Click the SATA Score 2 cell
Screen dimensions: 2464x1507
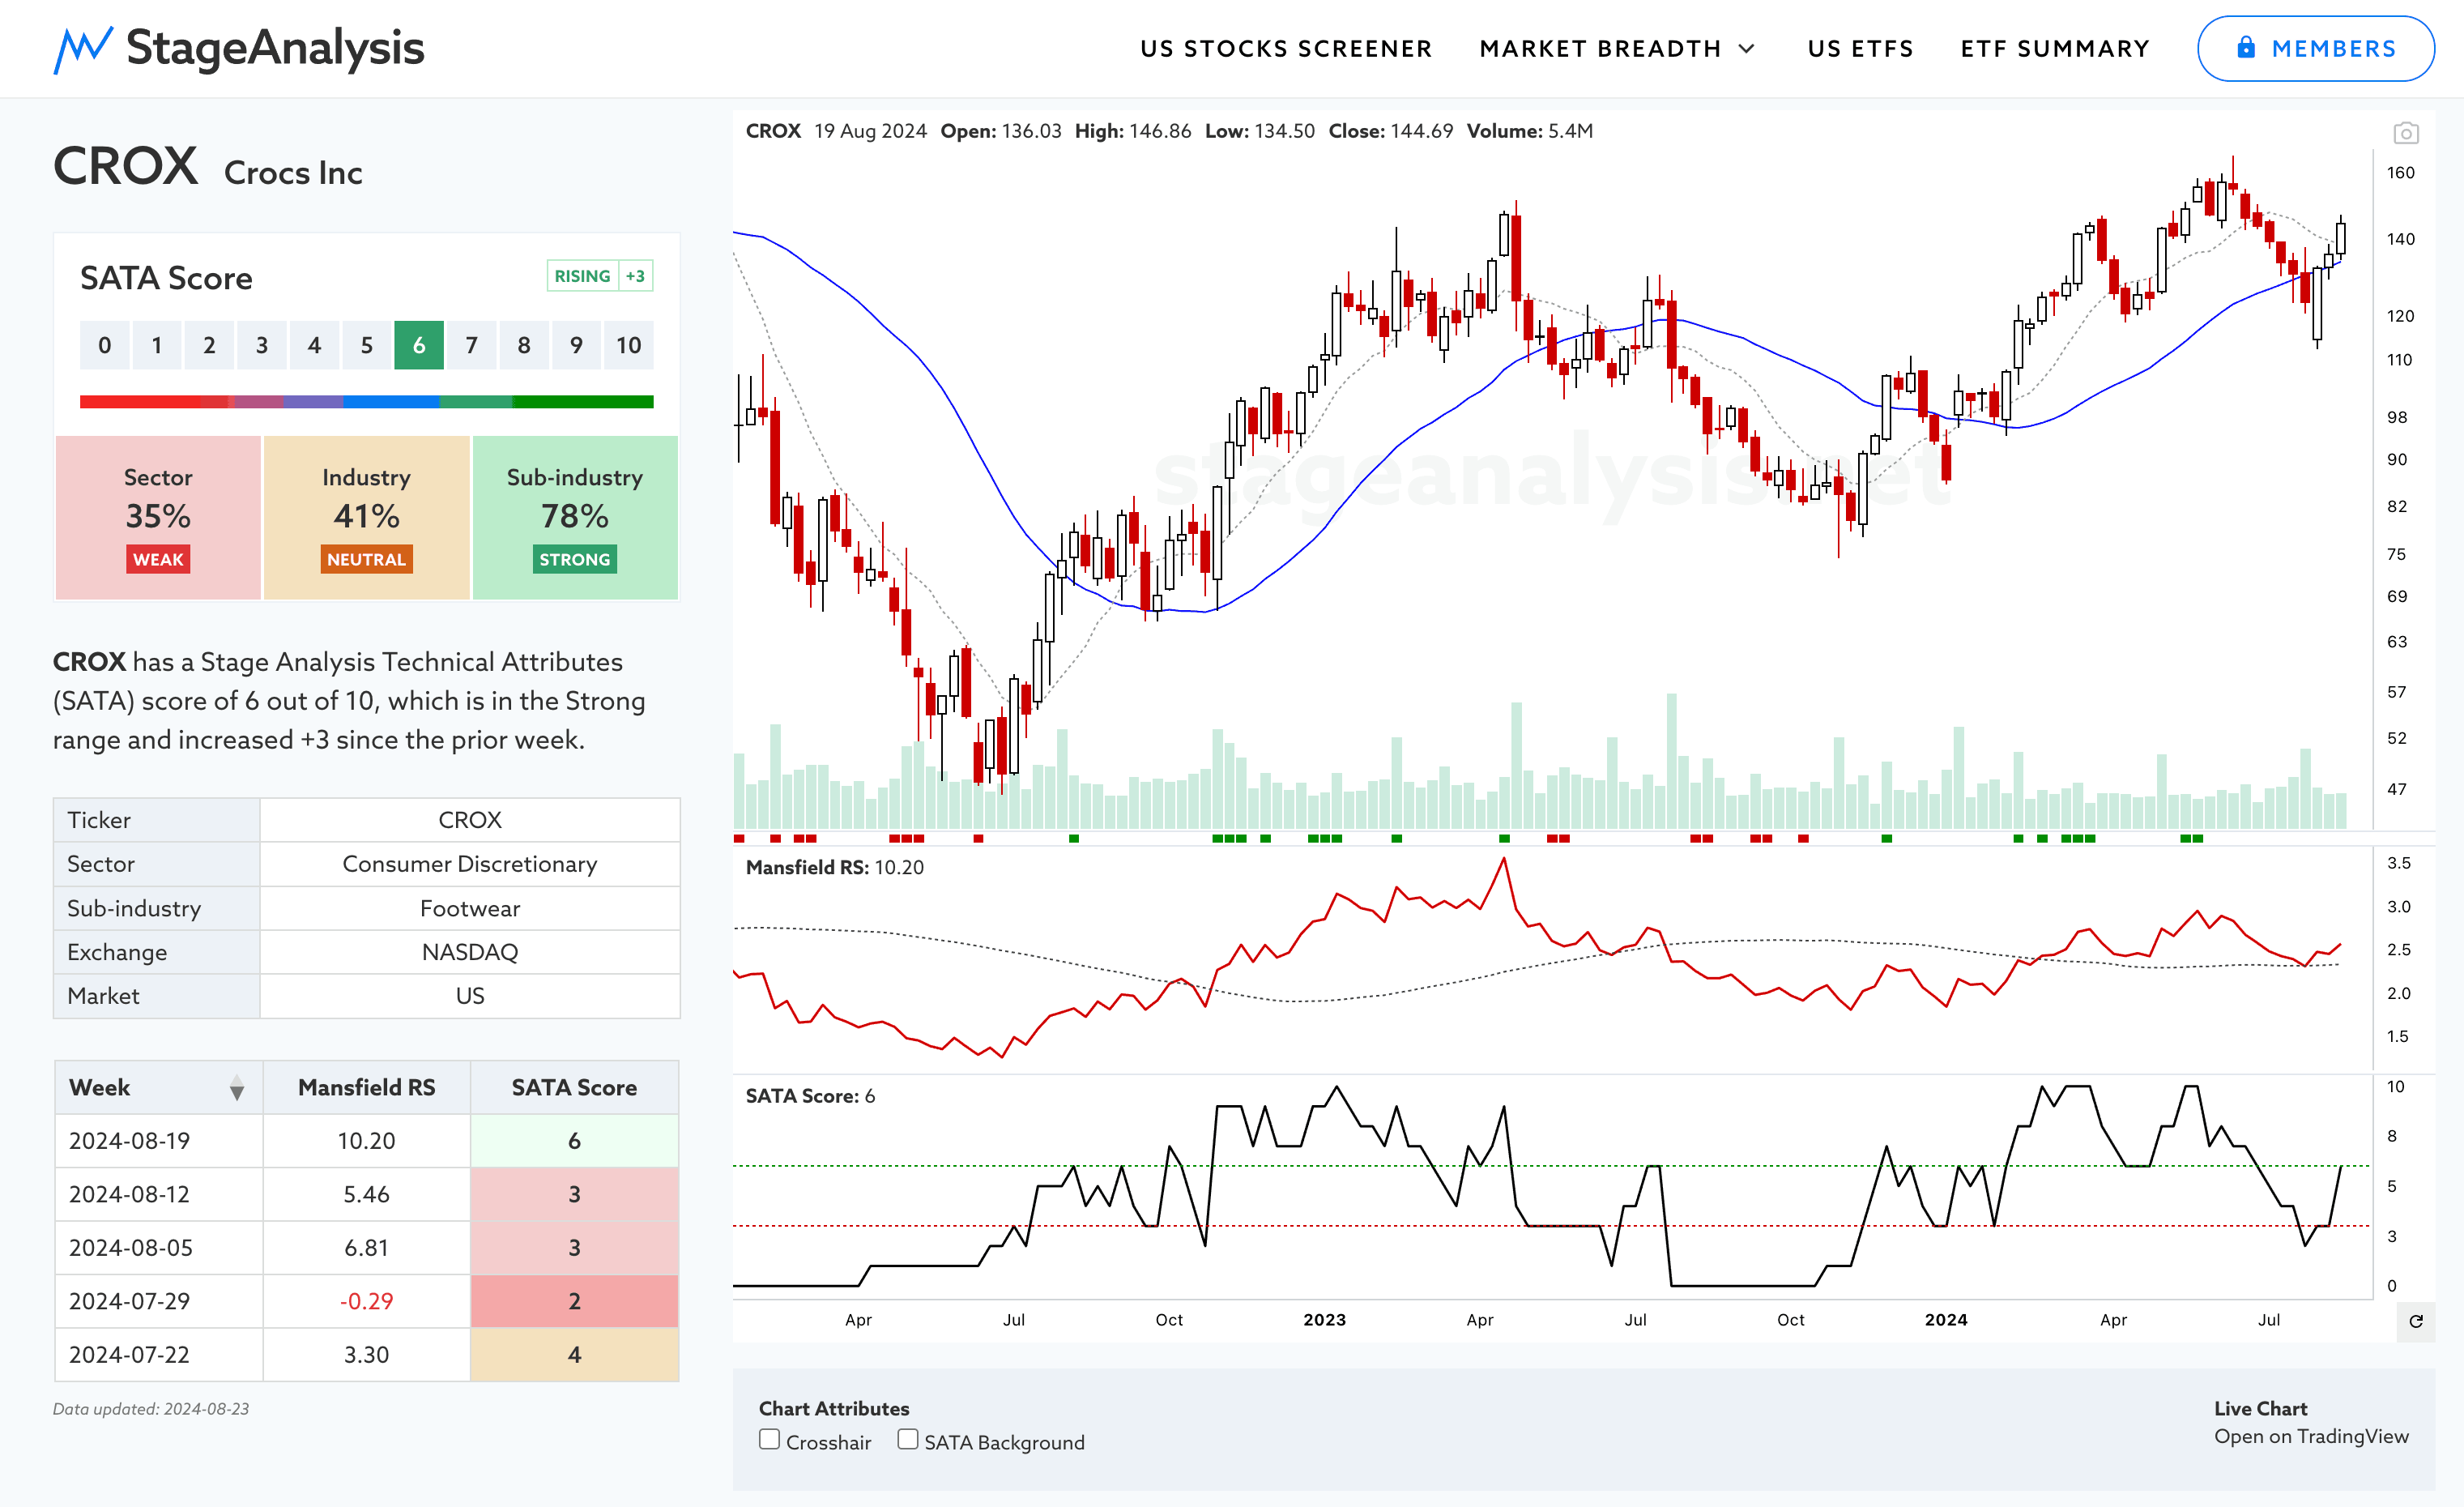click(x=574, y=1301)
